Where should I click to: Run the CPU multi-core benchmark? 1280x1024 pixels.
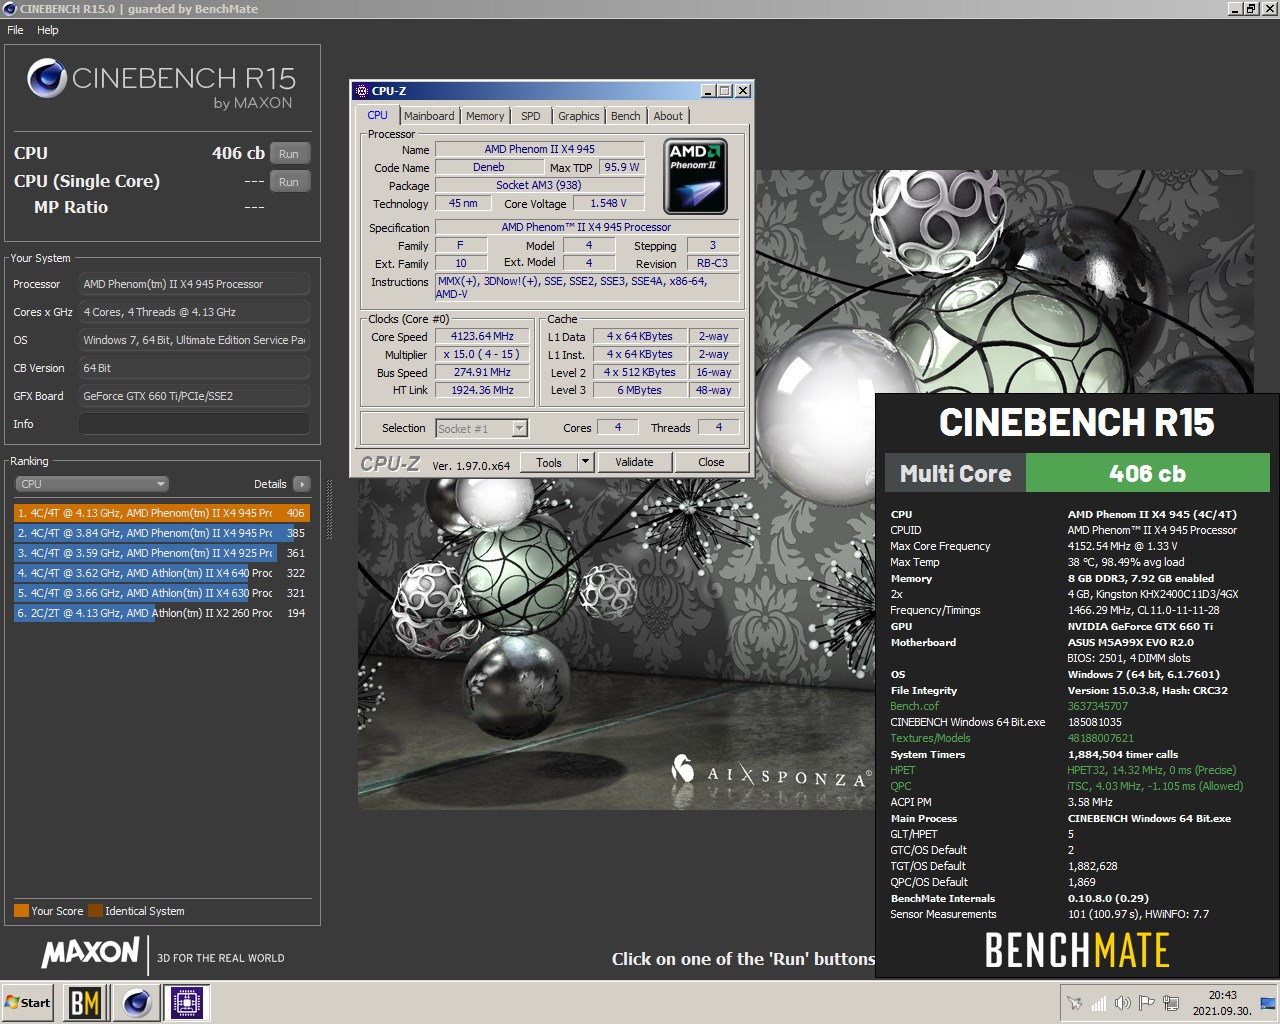[289, 154]
